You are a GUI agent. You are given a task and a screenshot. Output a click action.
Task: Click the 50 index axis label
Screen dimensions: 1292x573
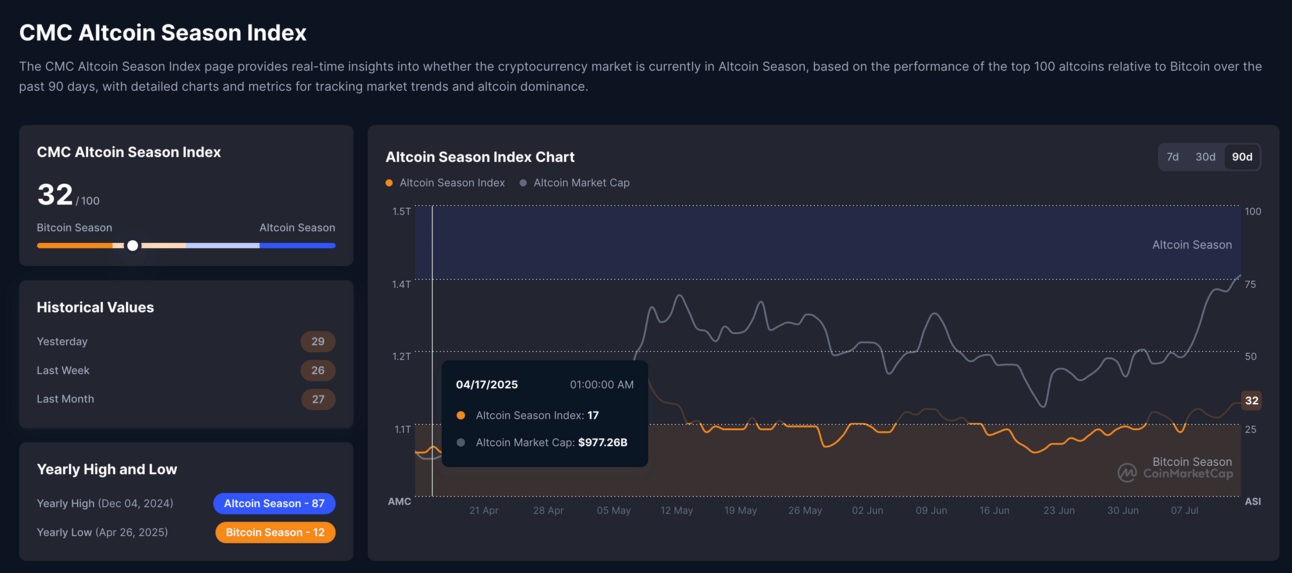click(1250, 356)
